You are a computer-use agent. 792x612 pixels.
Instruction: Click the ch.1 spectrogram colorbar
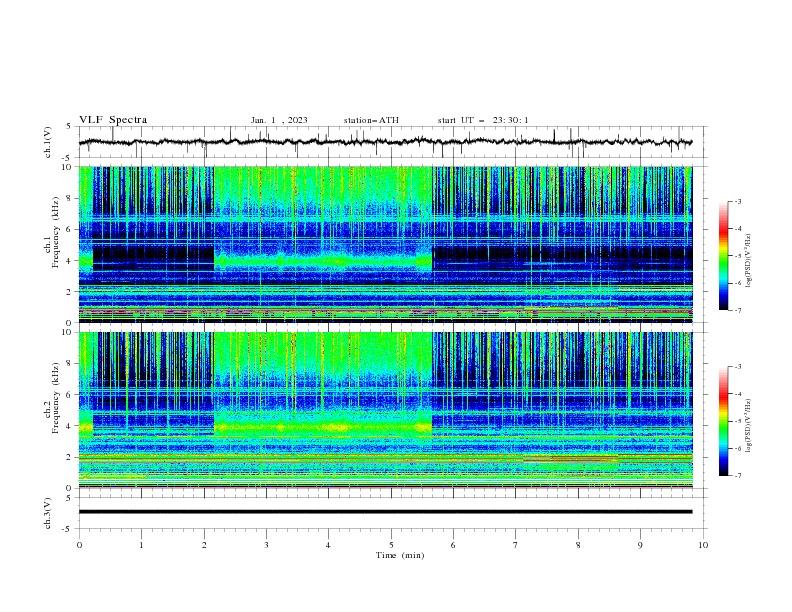pyautogui.click(x=724, y=256)
